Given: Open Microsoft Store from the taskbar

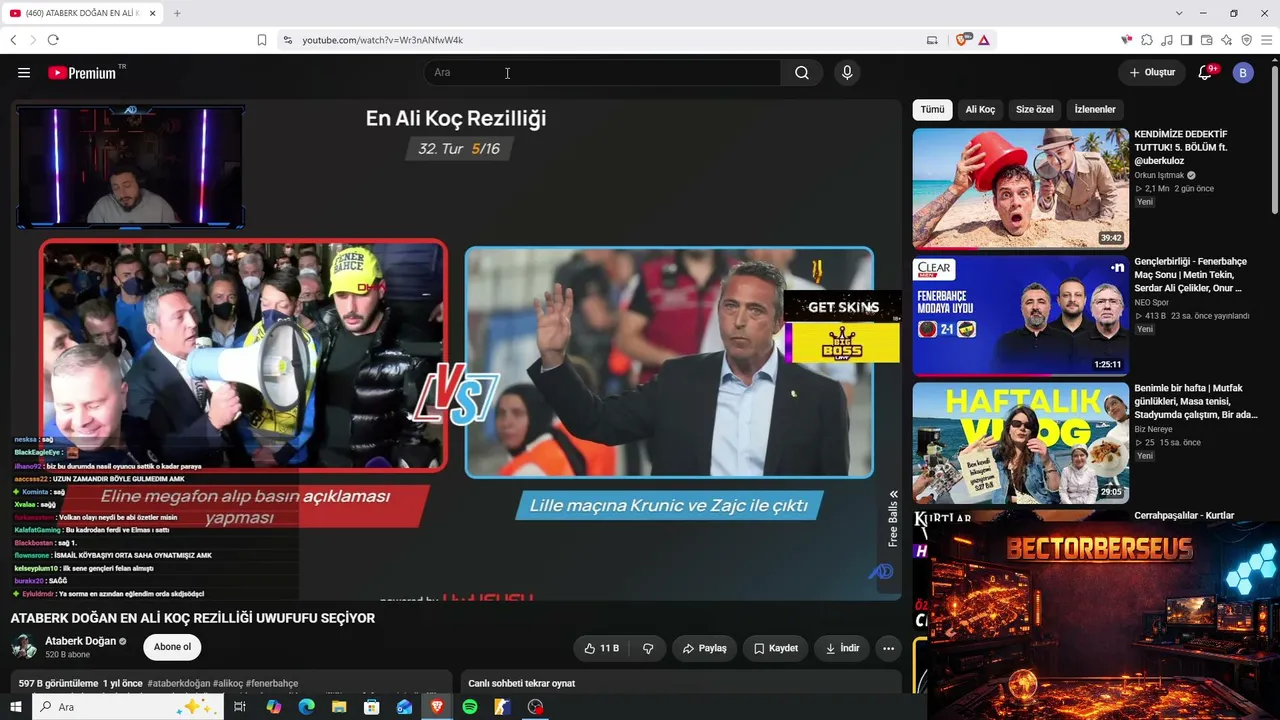Looking at the screenshot, I should (372, 707).
